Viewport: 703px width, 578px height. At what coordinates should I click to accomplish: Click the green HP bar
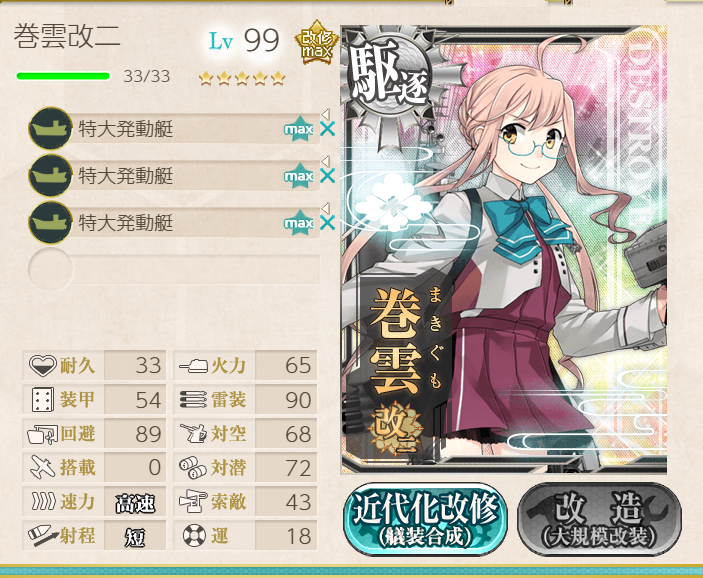[x=63, y=76]
